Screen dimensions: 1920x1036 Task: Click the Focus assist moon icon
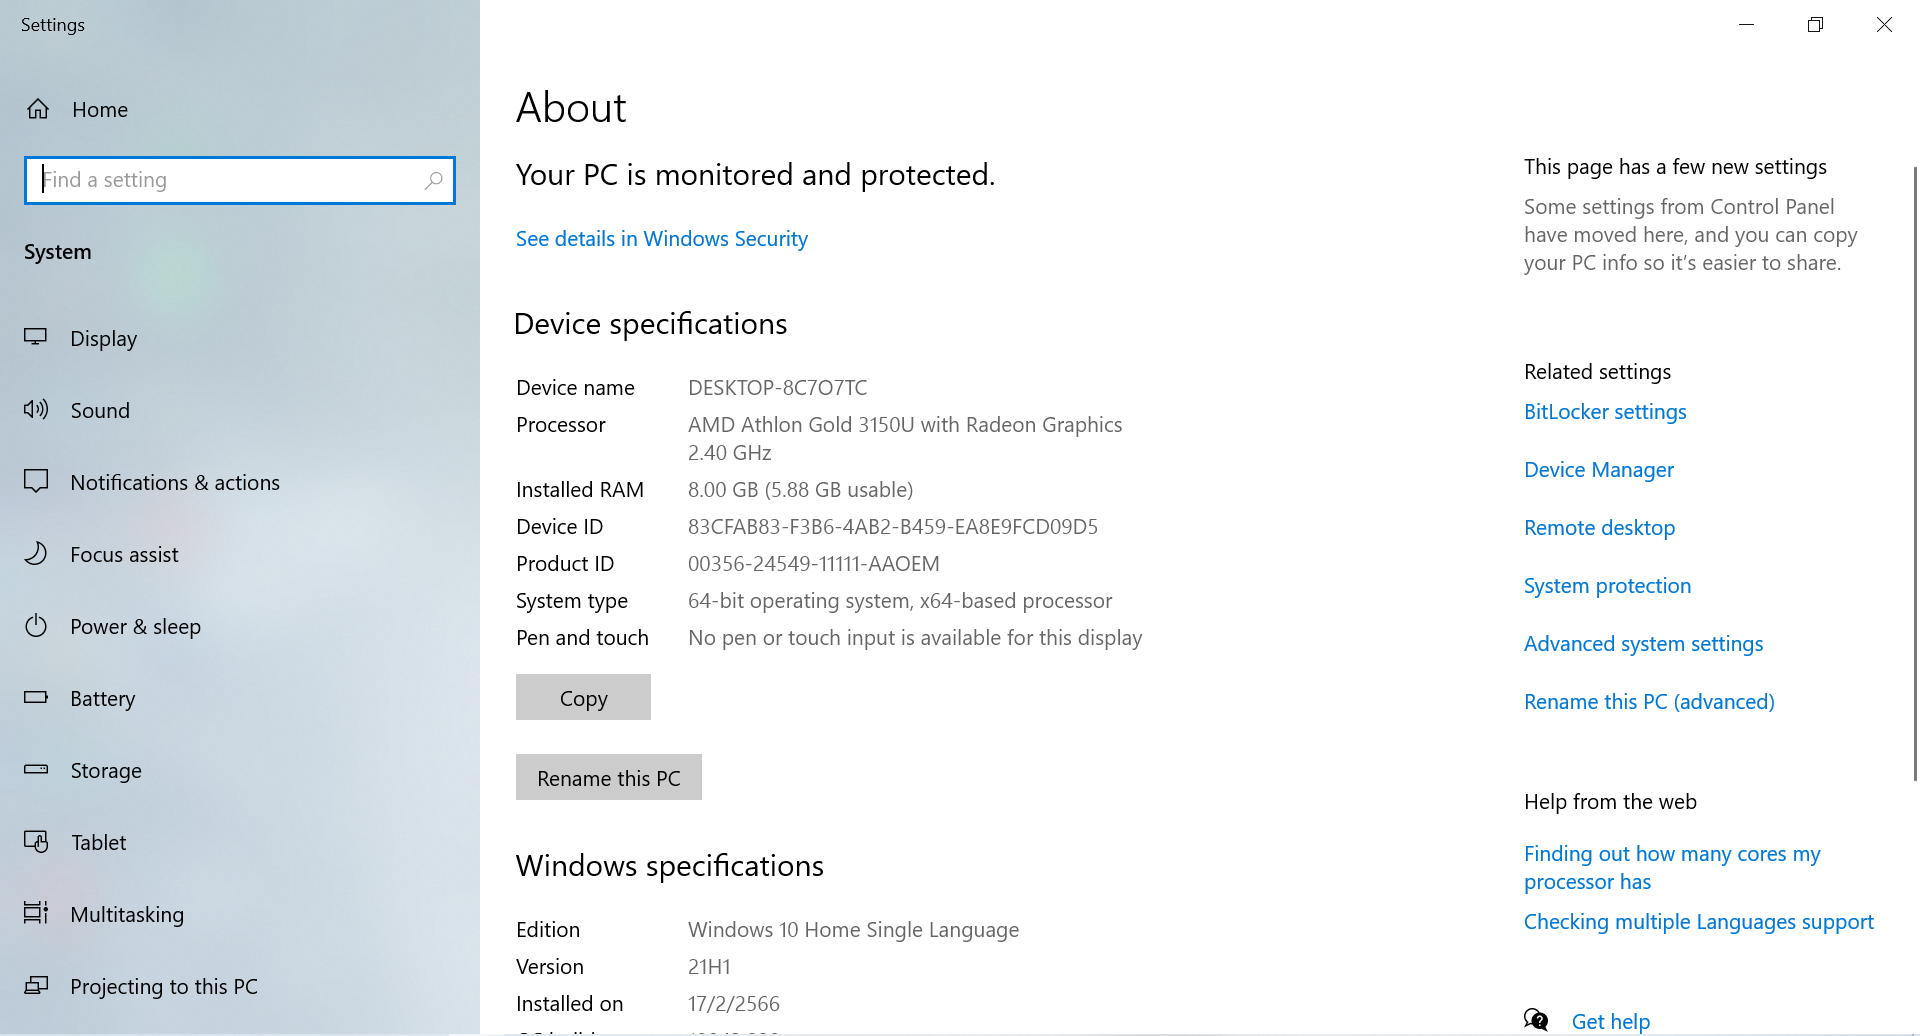[x=36, y=554]
